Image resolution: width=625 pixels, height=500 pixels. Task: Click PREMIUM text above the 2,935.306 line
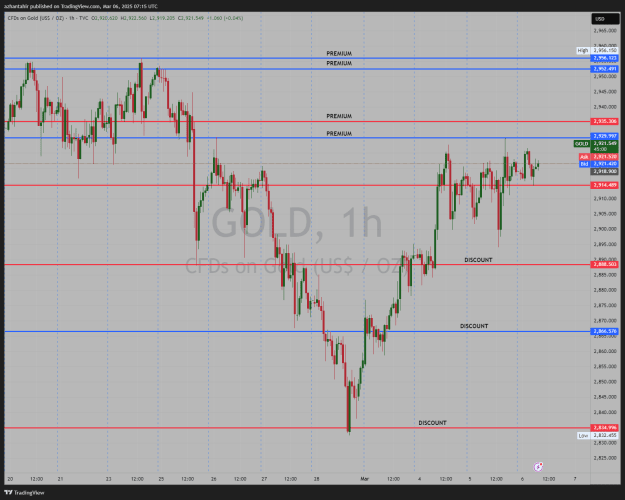pos(339,116)
